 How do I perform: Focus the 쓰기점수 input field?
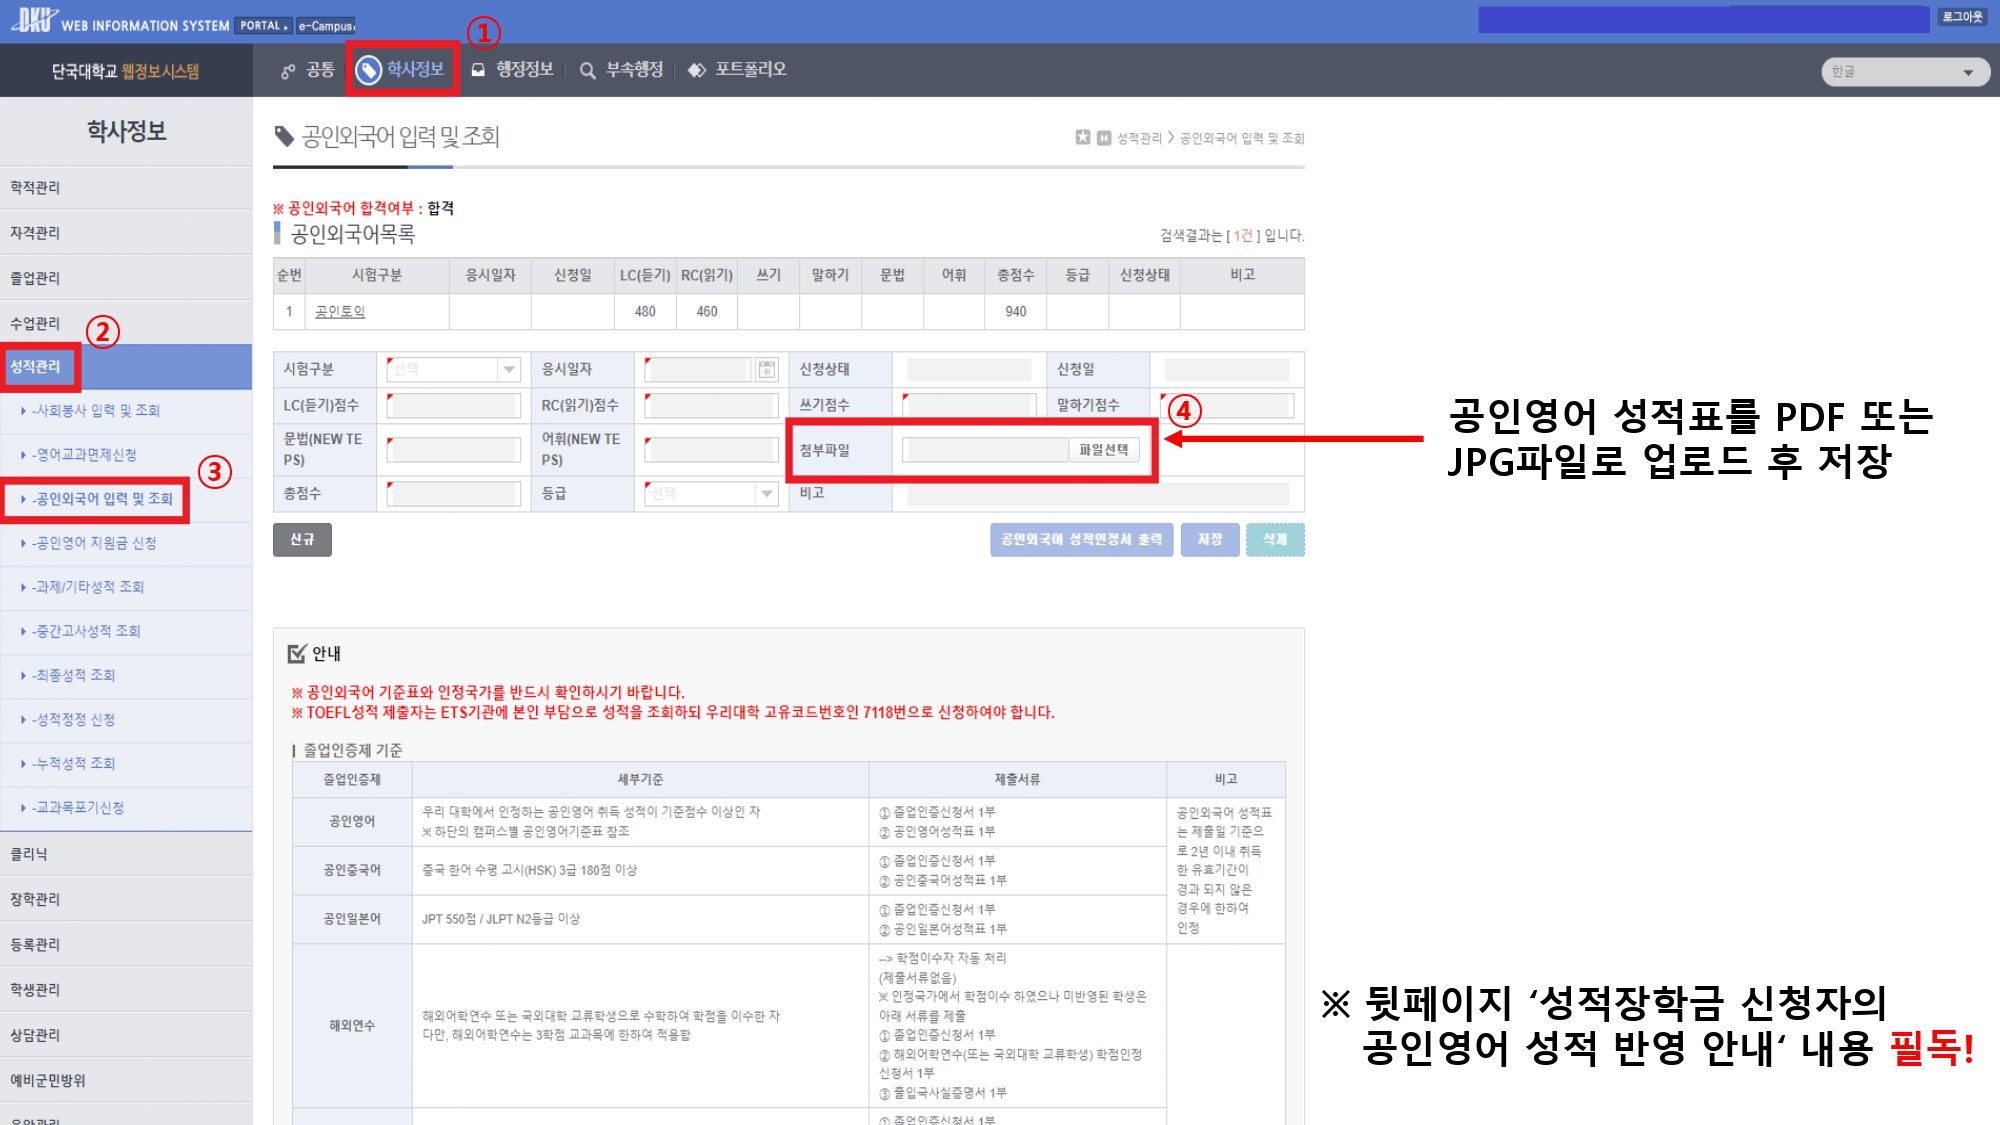tap(969, 406)
